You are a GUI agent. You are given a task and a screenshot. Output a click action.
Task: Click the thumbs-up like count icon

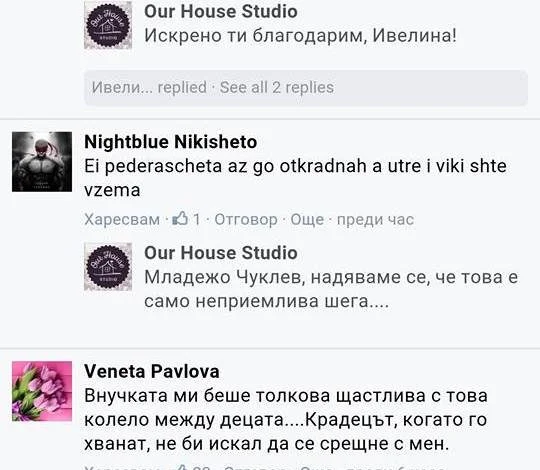click(x=180, y=219)
